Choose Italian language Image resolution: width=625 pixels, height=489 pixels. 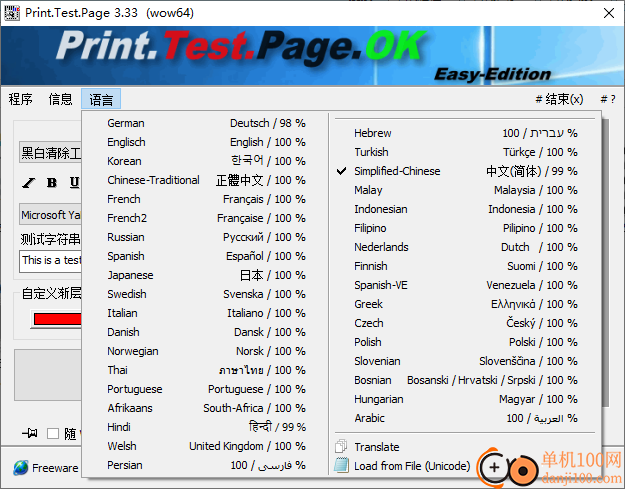[x=206, y=313]
